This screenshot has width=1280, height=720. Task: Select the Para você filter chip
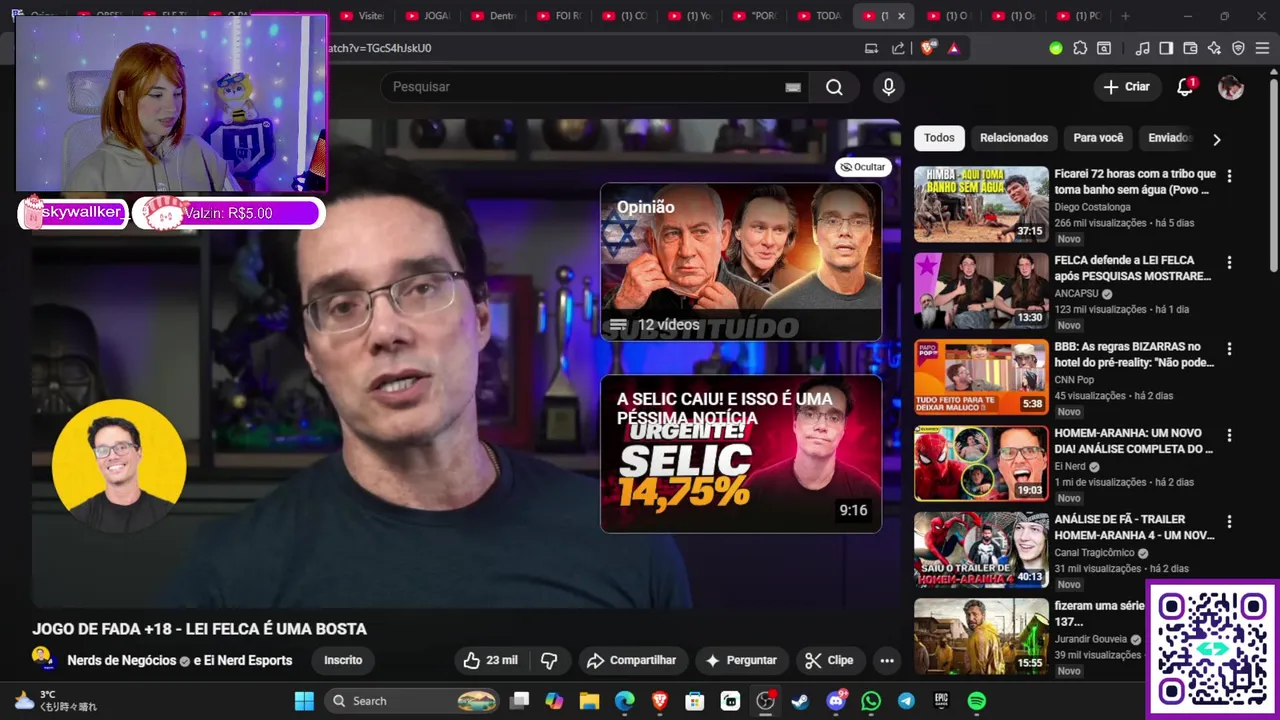click(1098, 138)
